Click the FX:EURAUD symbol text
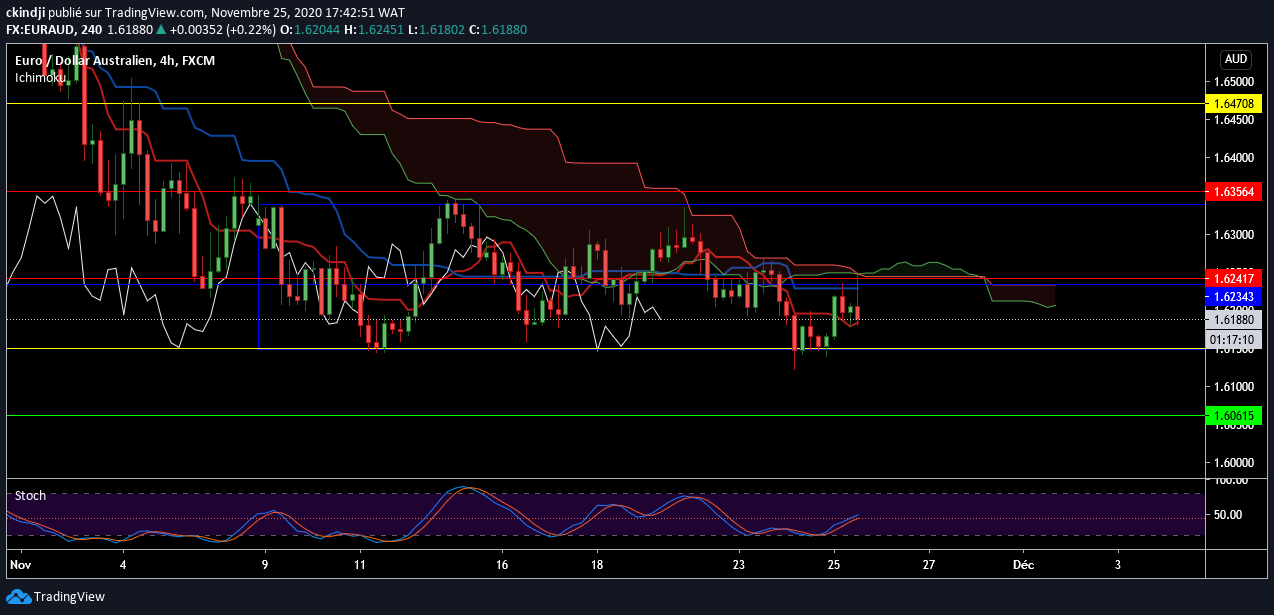This screenshot has width=1274, height=615. (47, 30)
